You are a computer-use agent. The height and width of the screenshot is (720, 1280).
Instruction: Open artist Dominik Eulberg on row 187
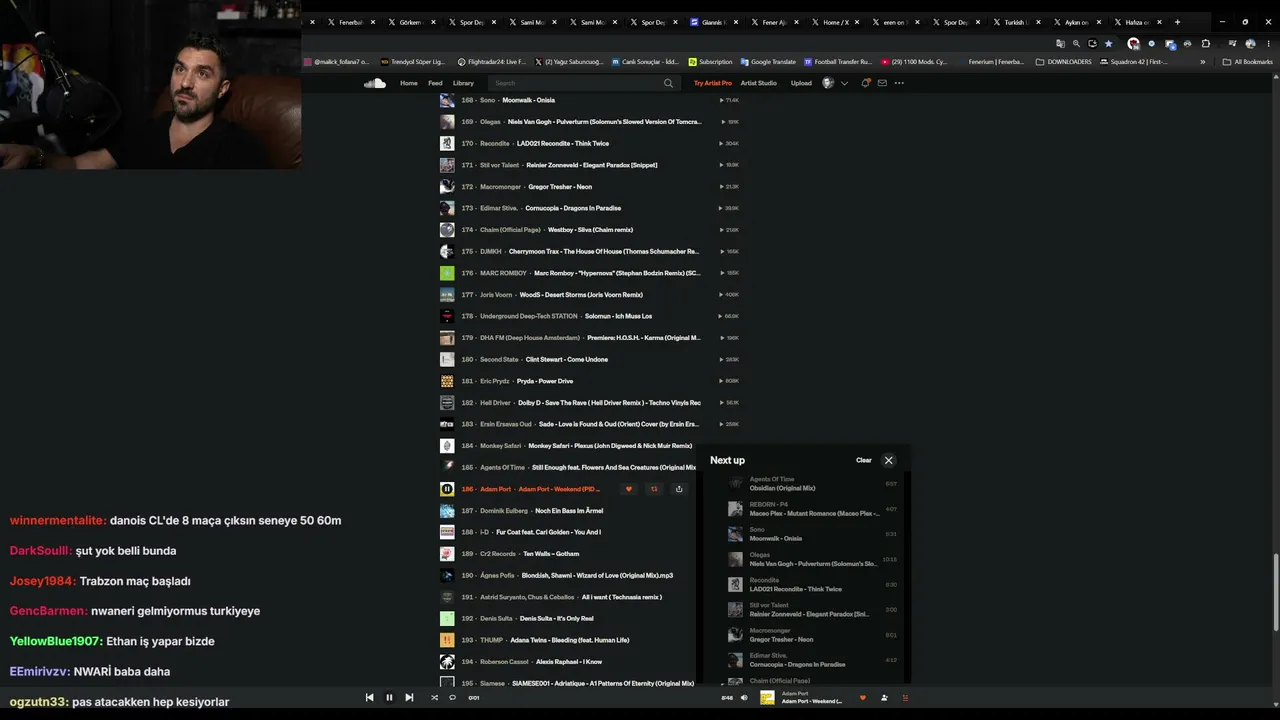click(x=503, y=511)
